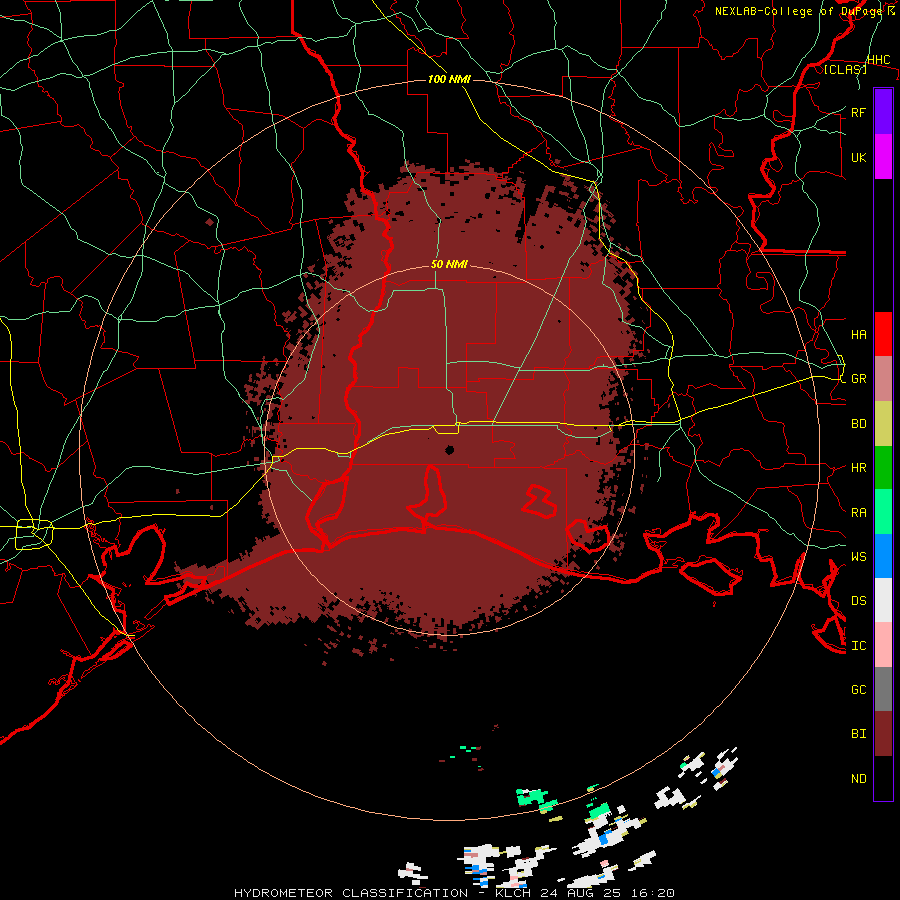Click the IC legend label
The height and width of the screenshot is (900, 900).
tap(858, 646)
